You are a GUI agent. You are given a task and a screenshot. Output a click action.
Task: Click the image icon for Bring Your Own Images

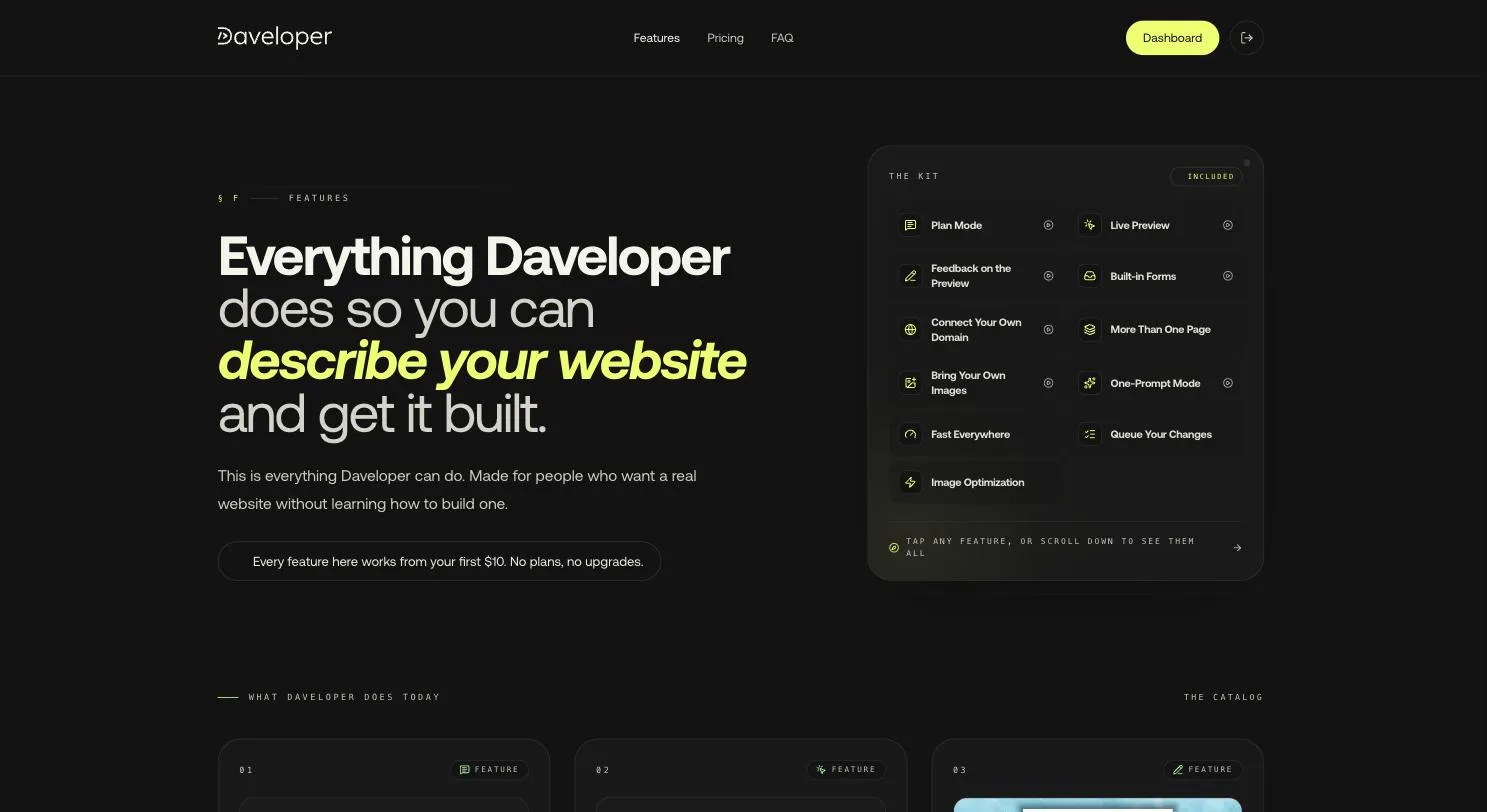click(x=910, y=383)
